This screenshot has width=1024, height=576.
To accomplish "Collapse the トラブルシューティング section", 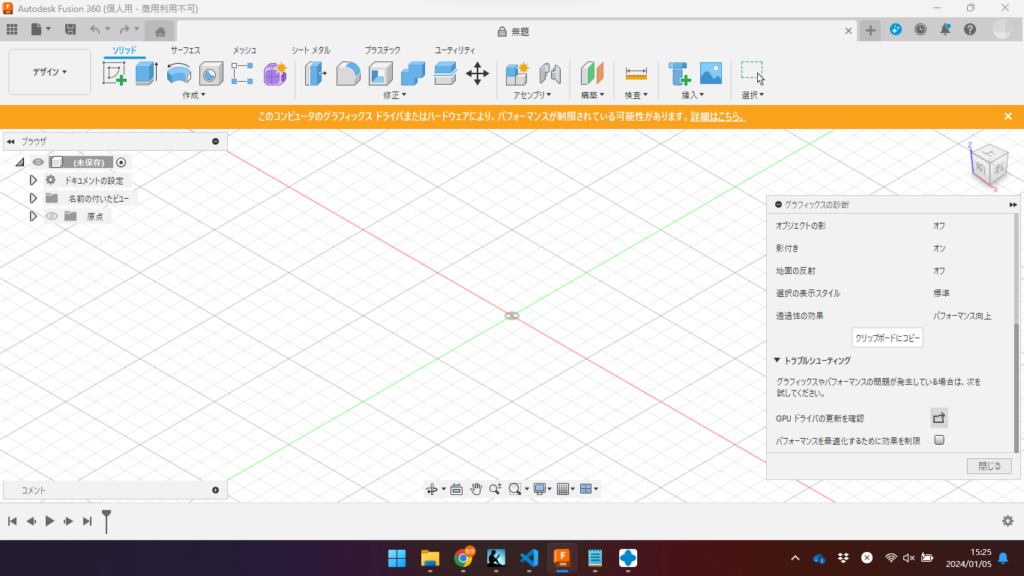I will point(777,360).
